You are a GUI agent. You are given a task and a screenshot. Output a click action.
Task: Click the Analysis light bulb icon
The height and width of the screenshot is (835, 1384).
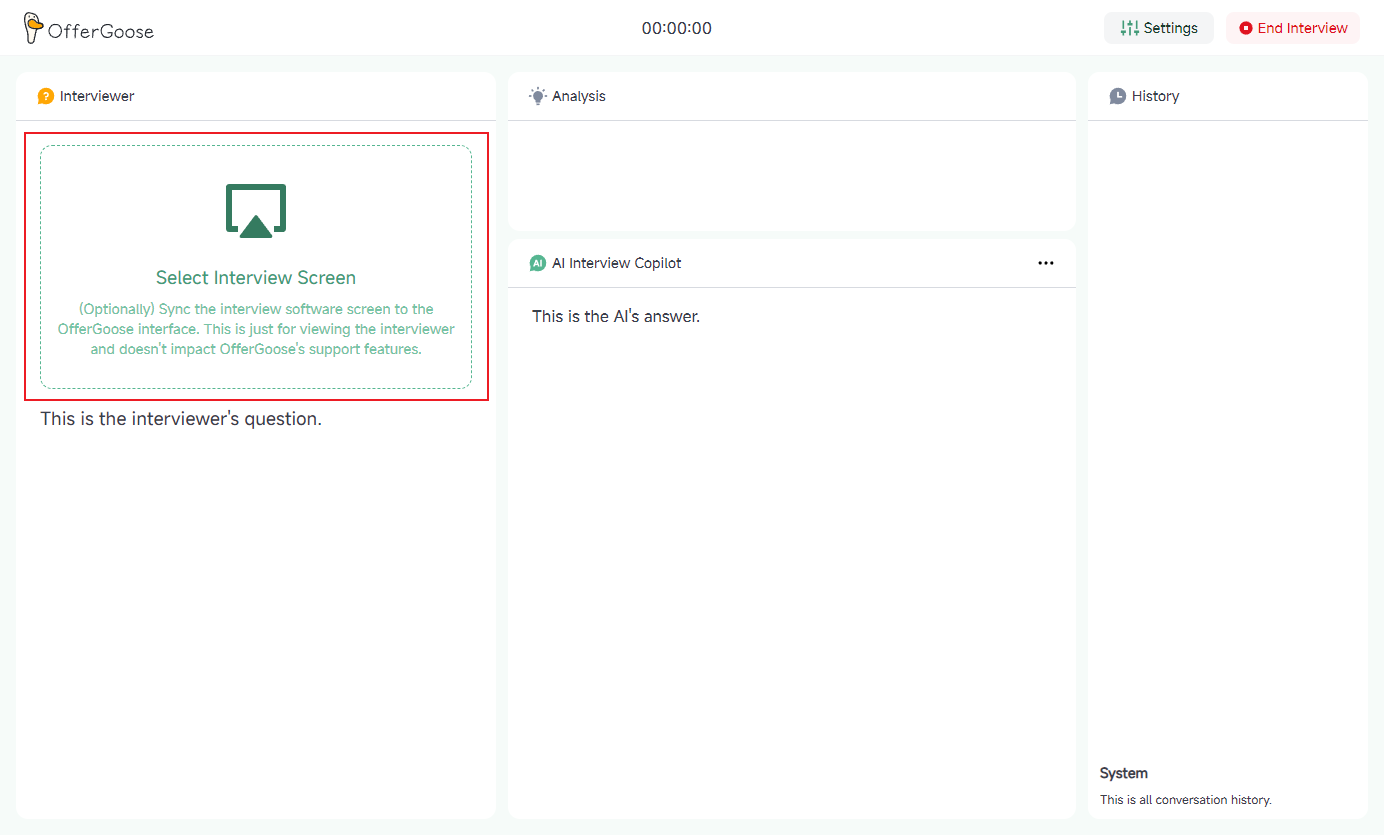pos(538,96)
